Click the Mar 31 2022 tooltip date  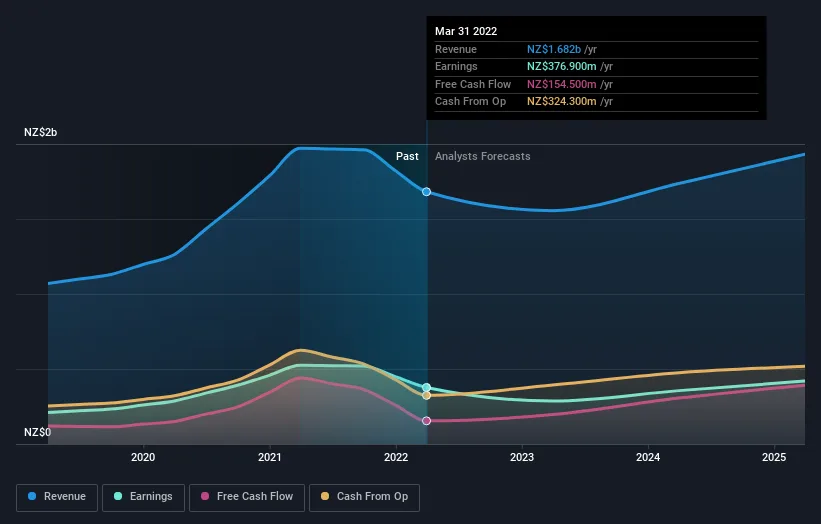point(466,32)
